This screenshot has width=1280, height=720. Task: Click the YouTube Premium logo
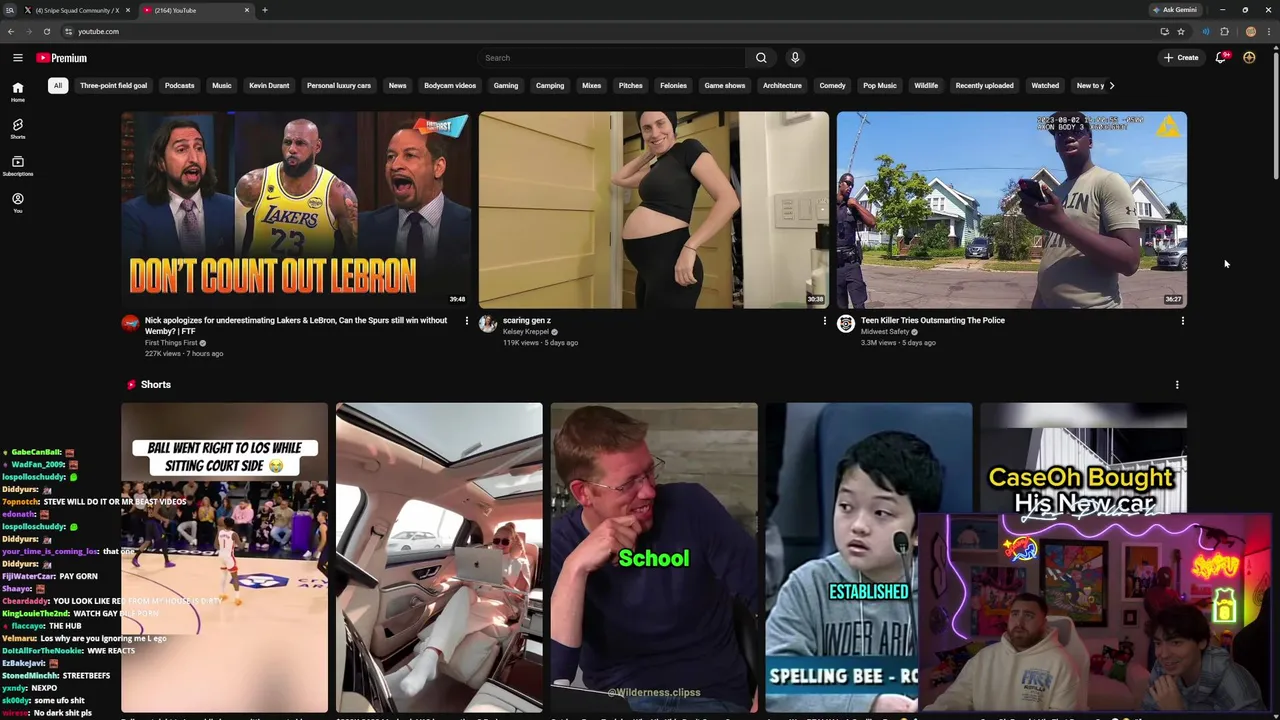click(61, 58)
